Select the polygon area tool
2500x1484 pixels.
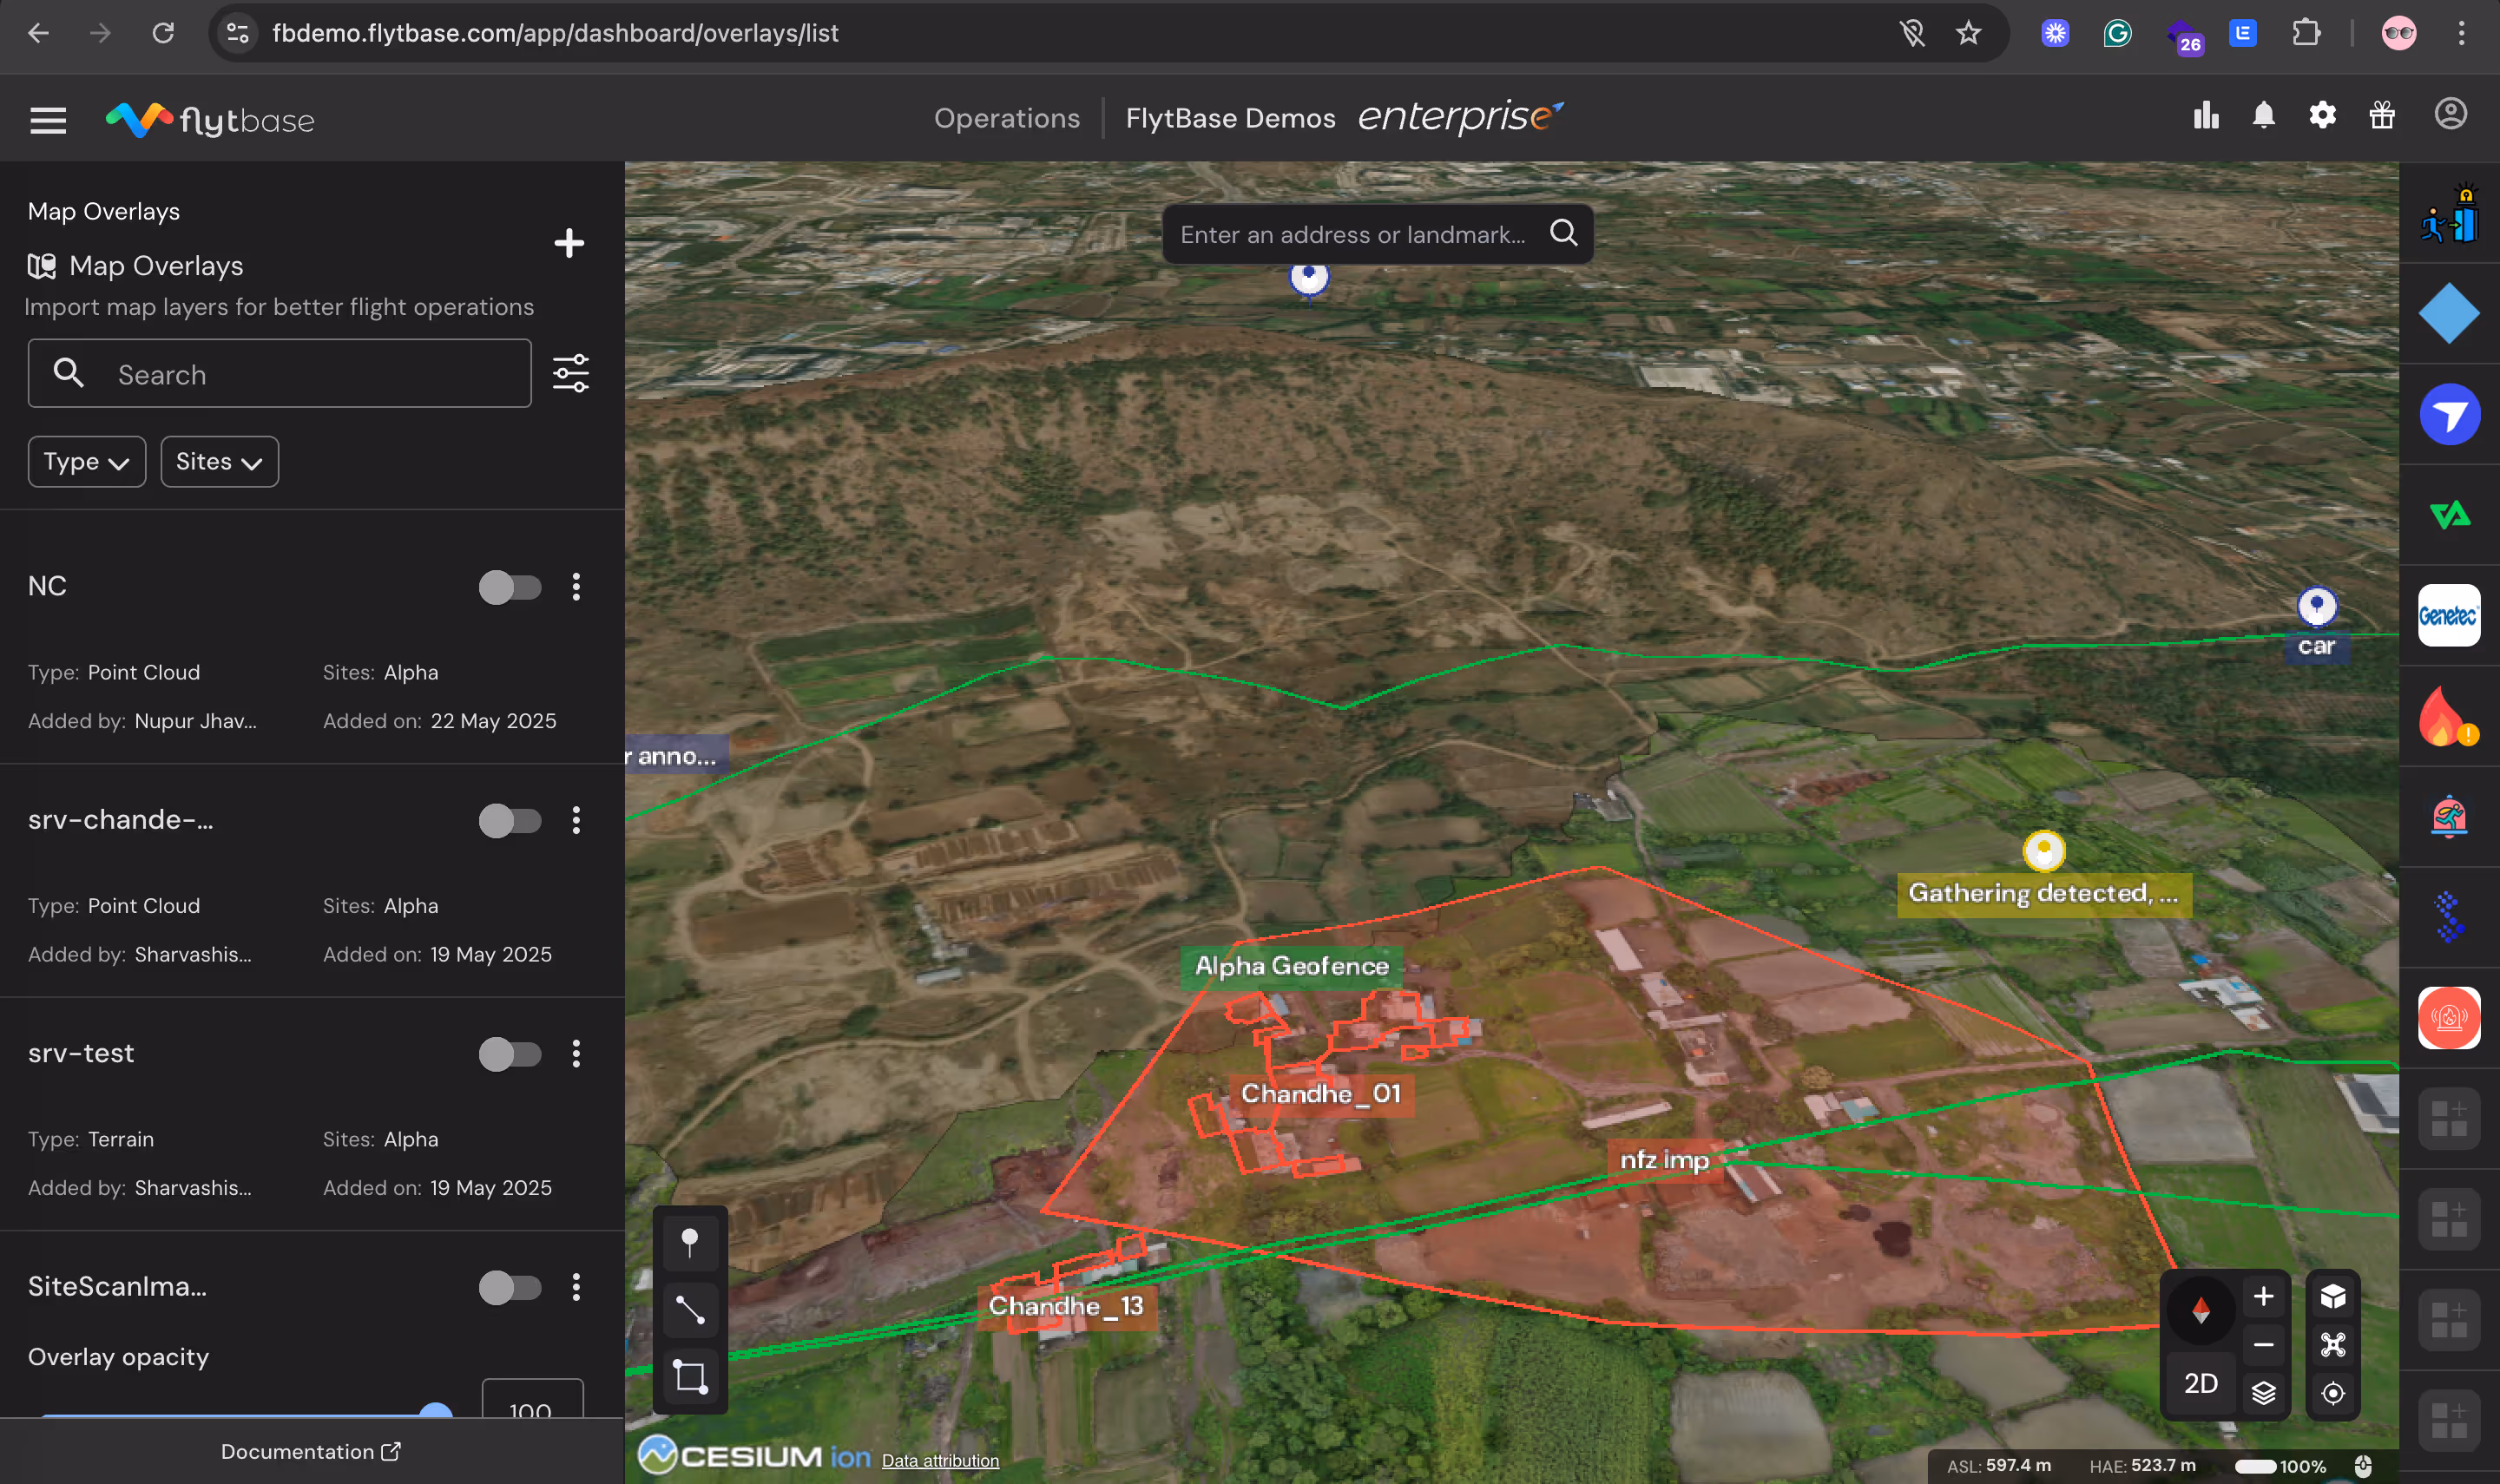[x=690, y=1376]
